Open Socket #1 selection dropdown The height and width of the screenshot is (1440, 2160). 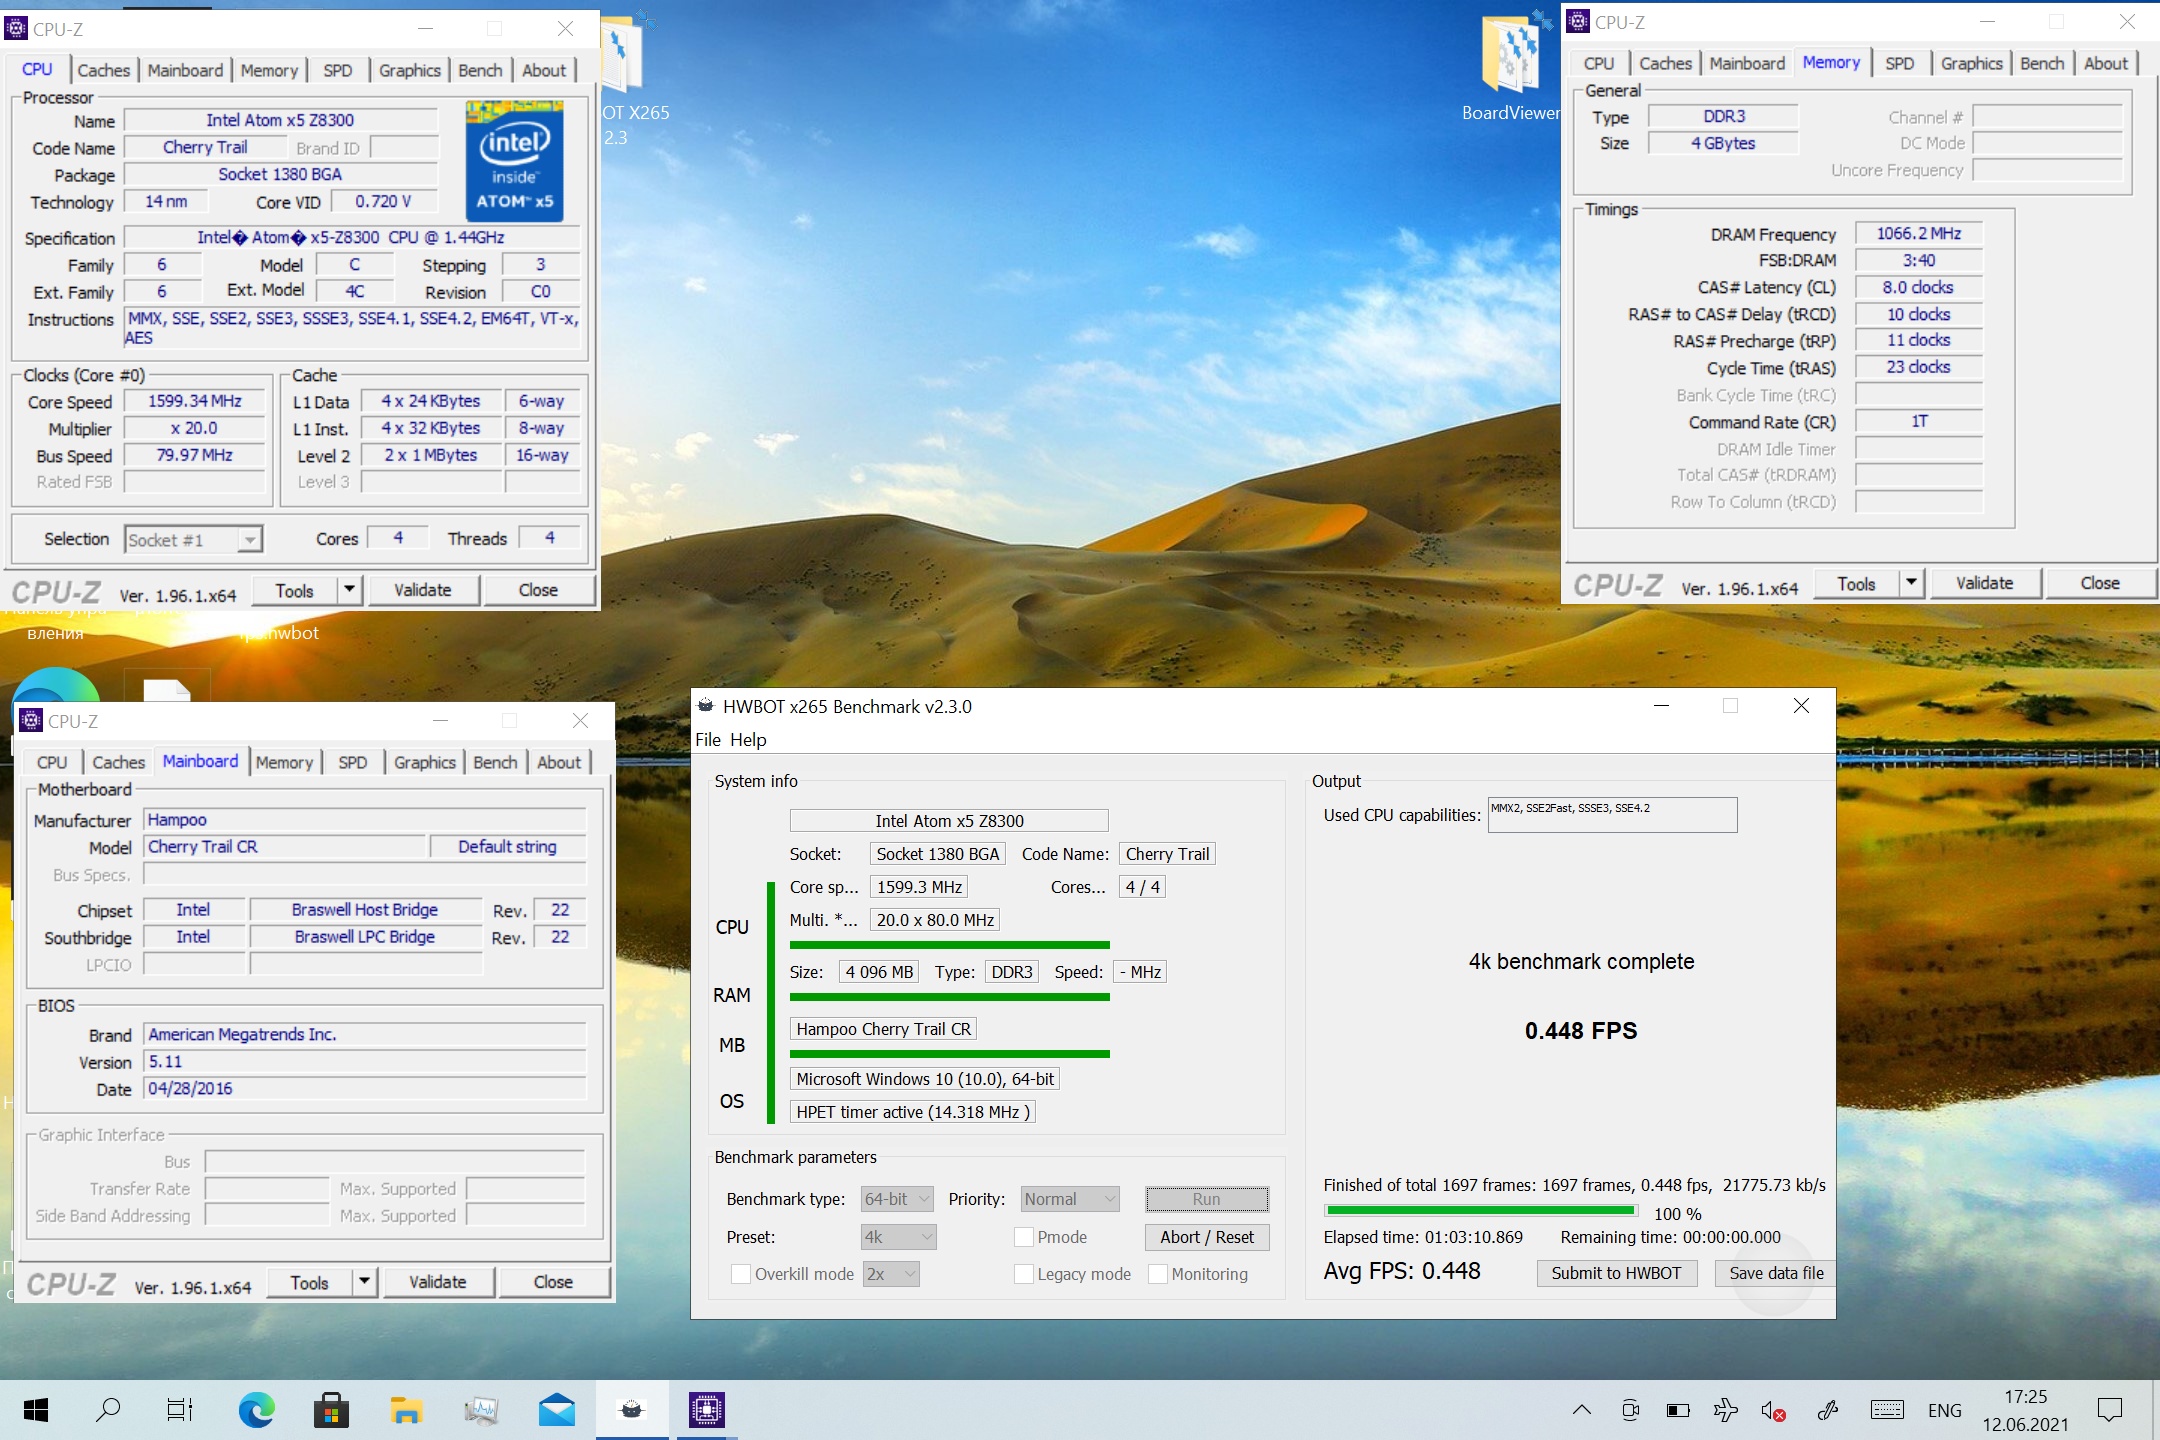tap(194, 540)
